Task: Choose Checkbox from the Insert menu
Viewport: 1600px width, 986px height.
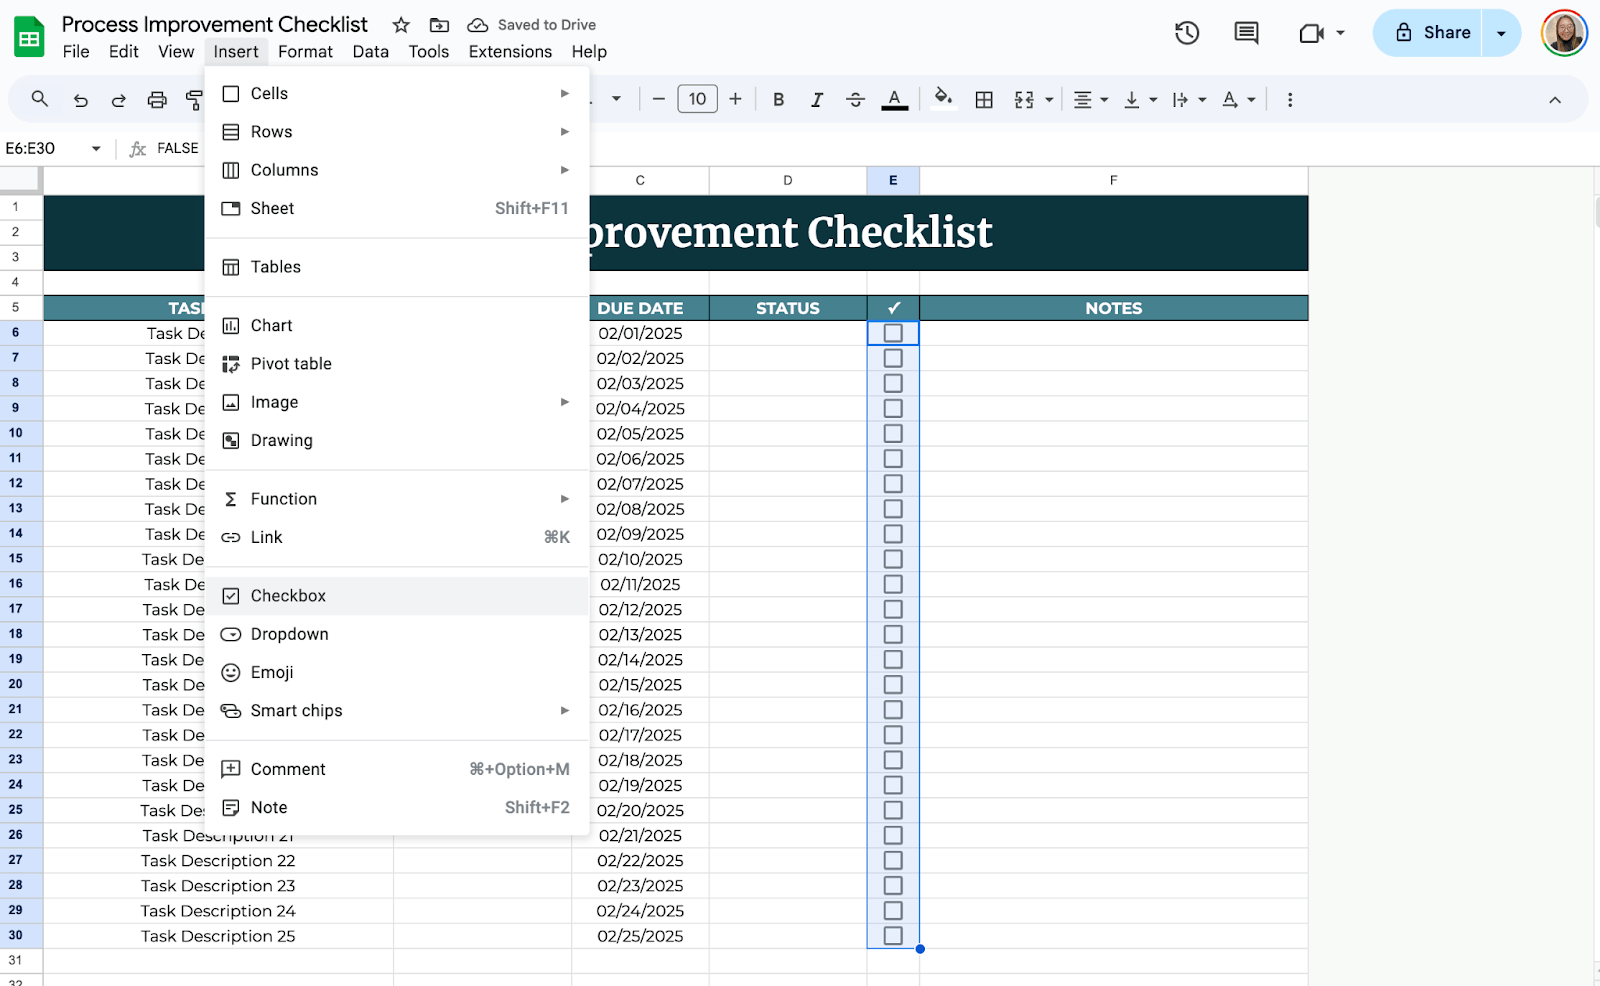Action: [x=289, y=596]
